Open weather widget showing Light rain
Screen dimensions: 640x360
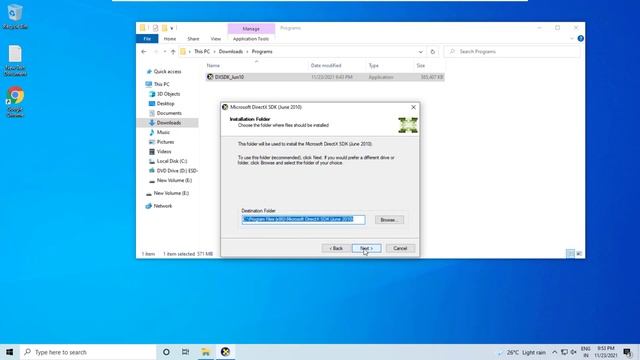522,352
